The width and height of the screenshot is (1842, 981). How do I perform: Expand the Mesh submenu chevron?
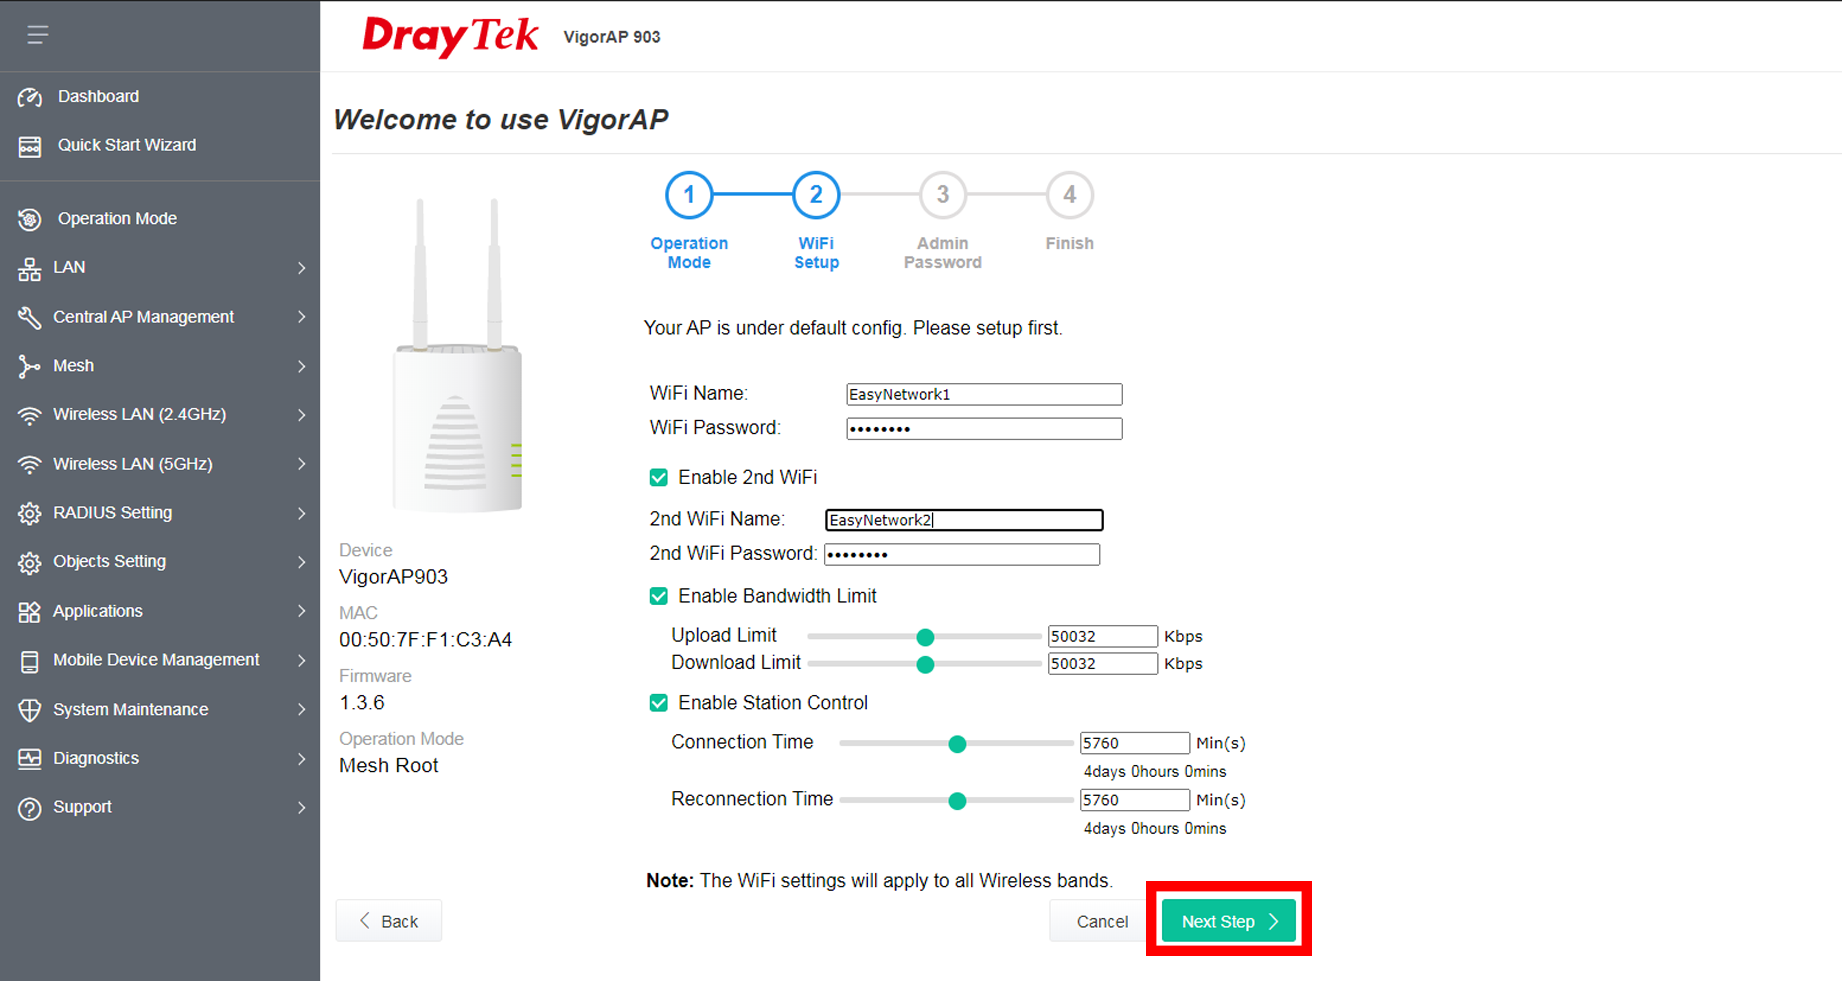tap(301, 366)
